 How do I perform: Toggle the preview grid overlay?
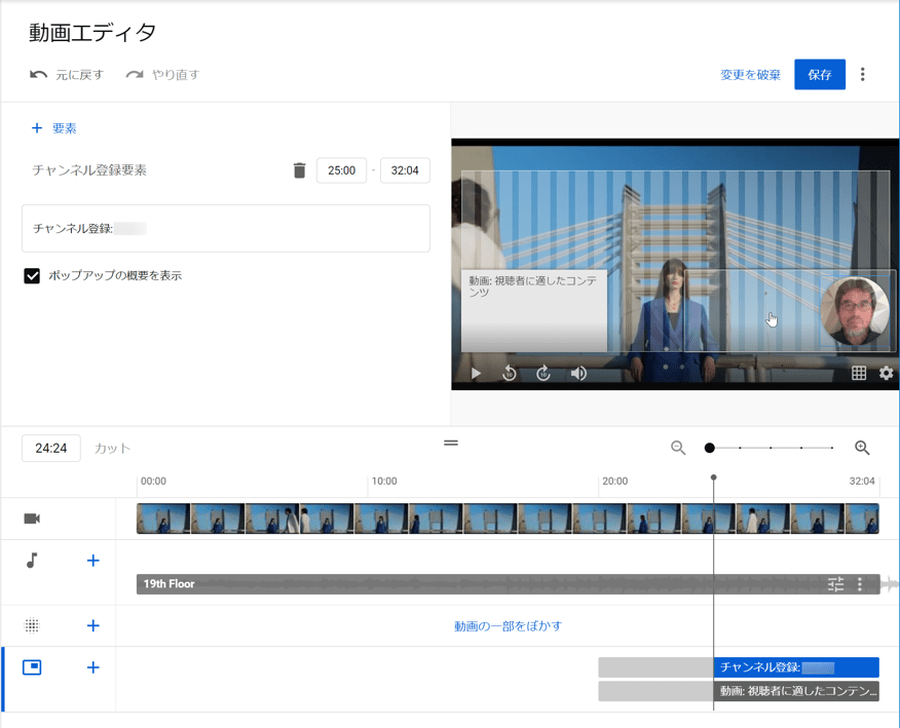pyautogui.click(x=858, y=373)
